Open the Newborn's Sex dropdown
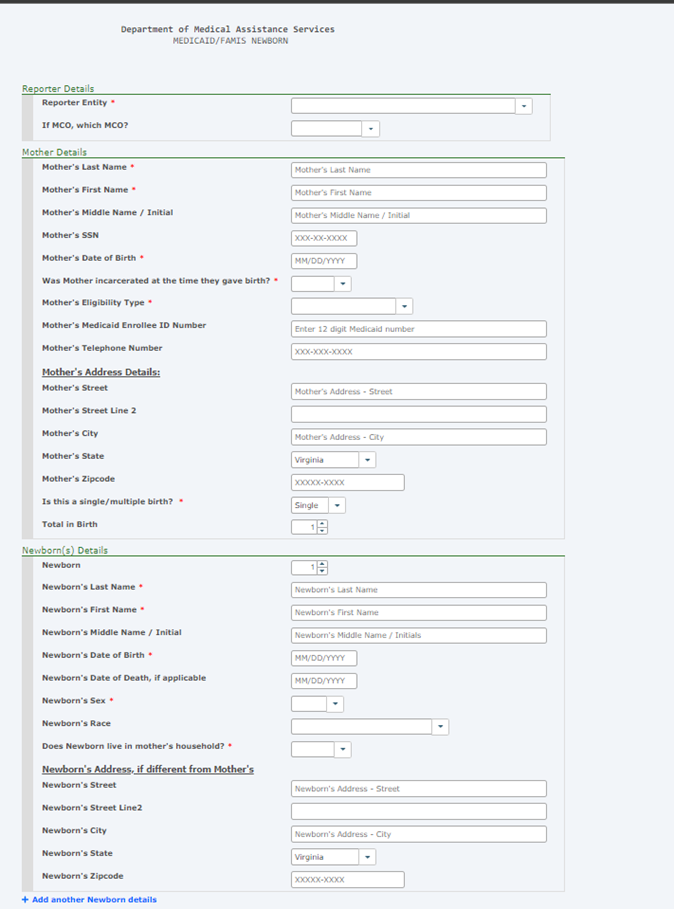This screenshot has height=909, width=674. pos(317,704)
